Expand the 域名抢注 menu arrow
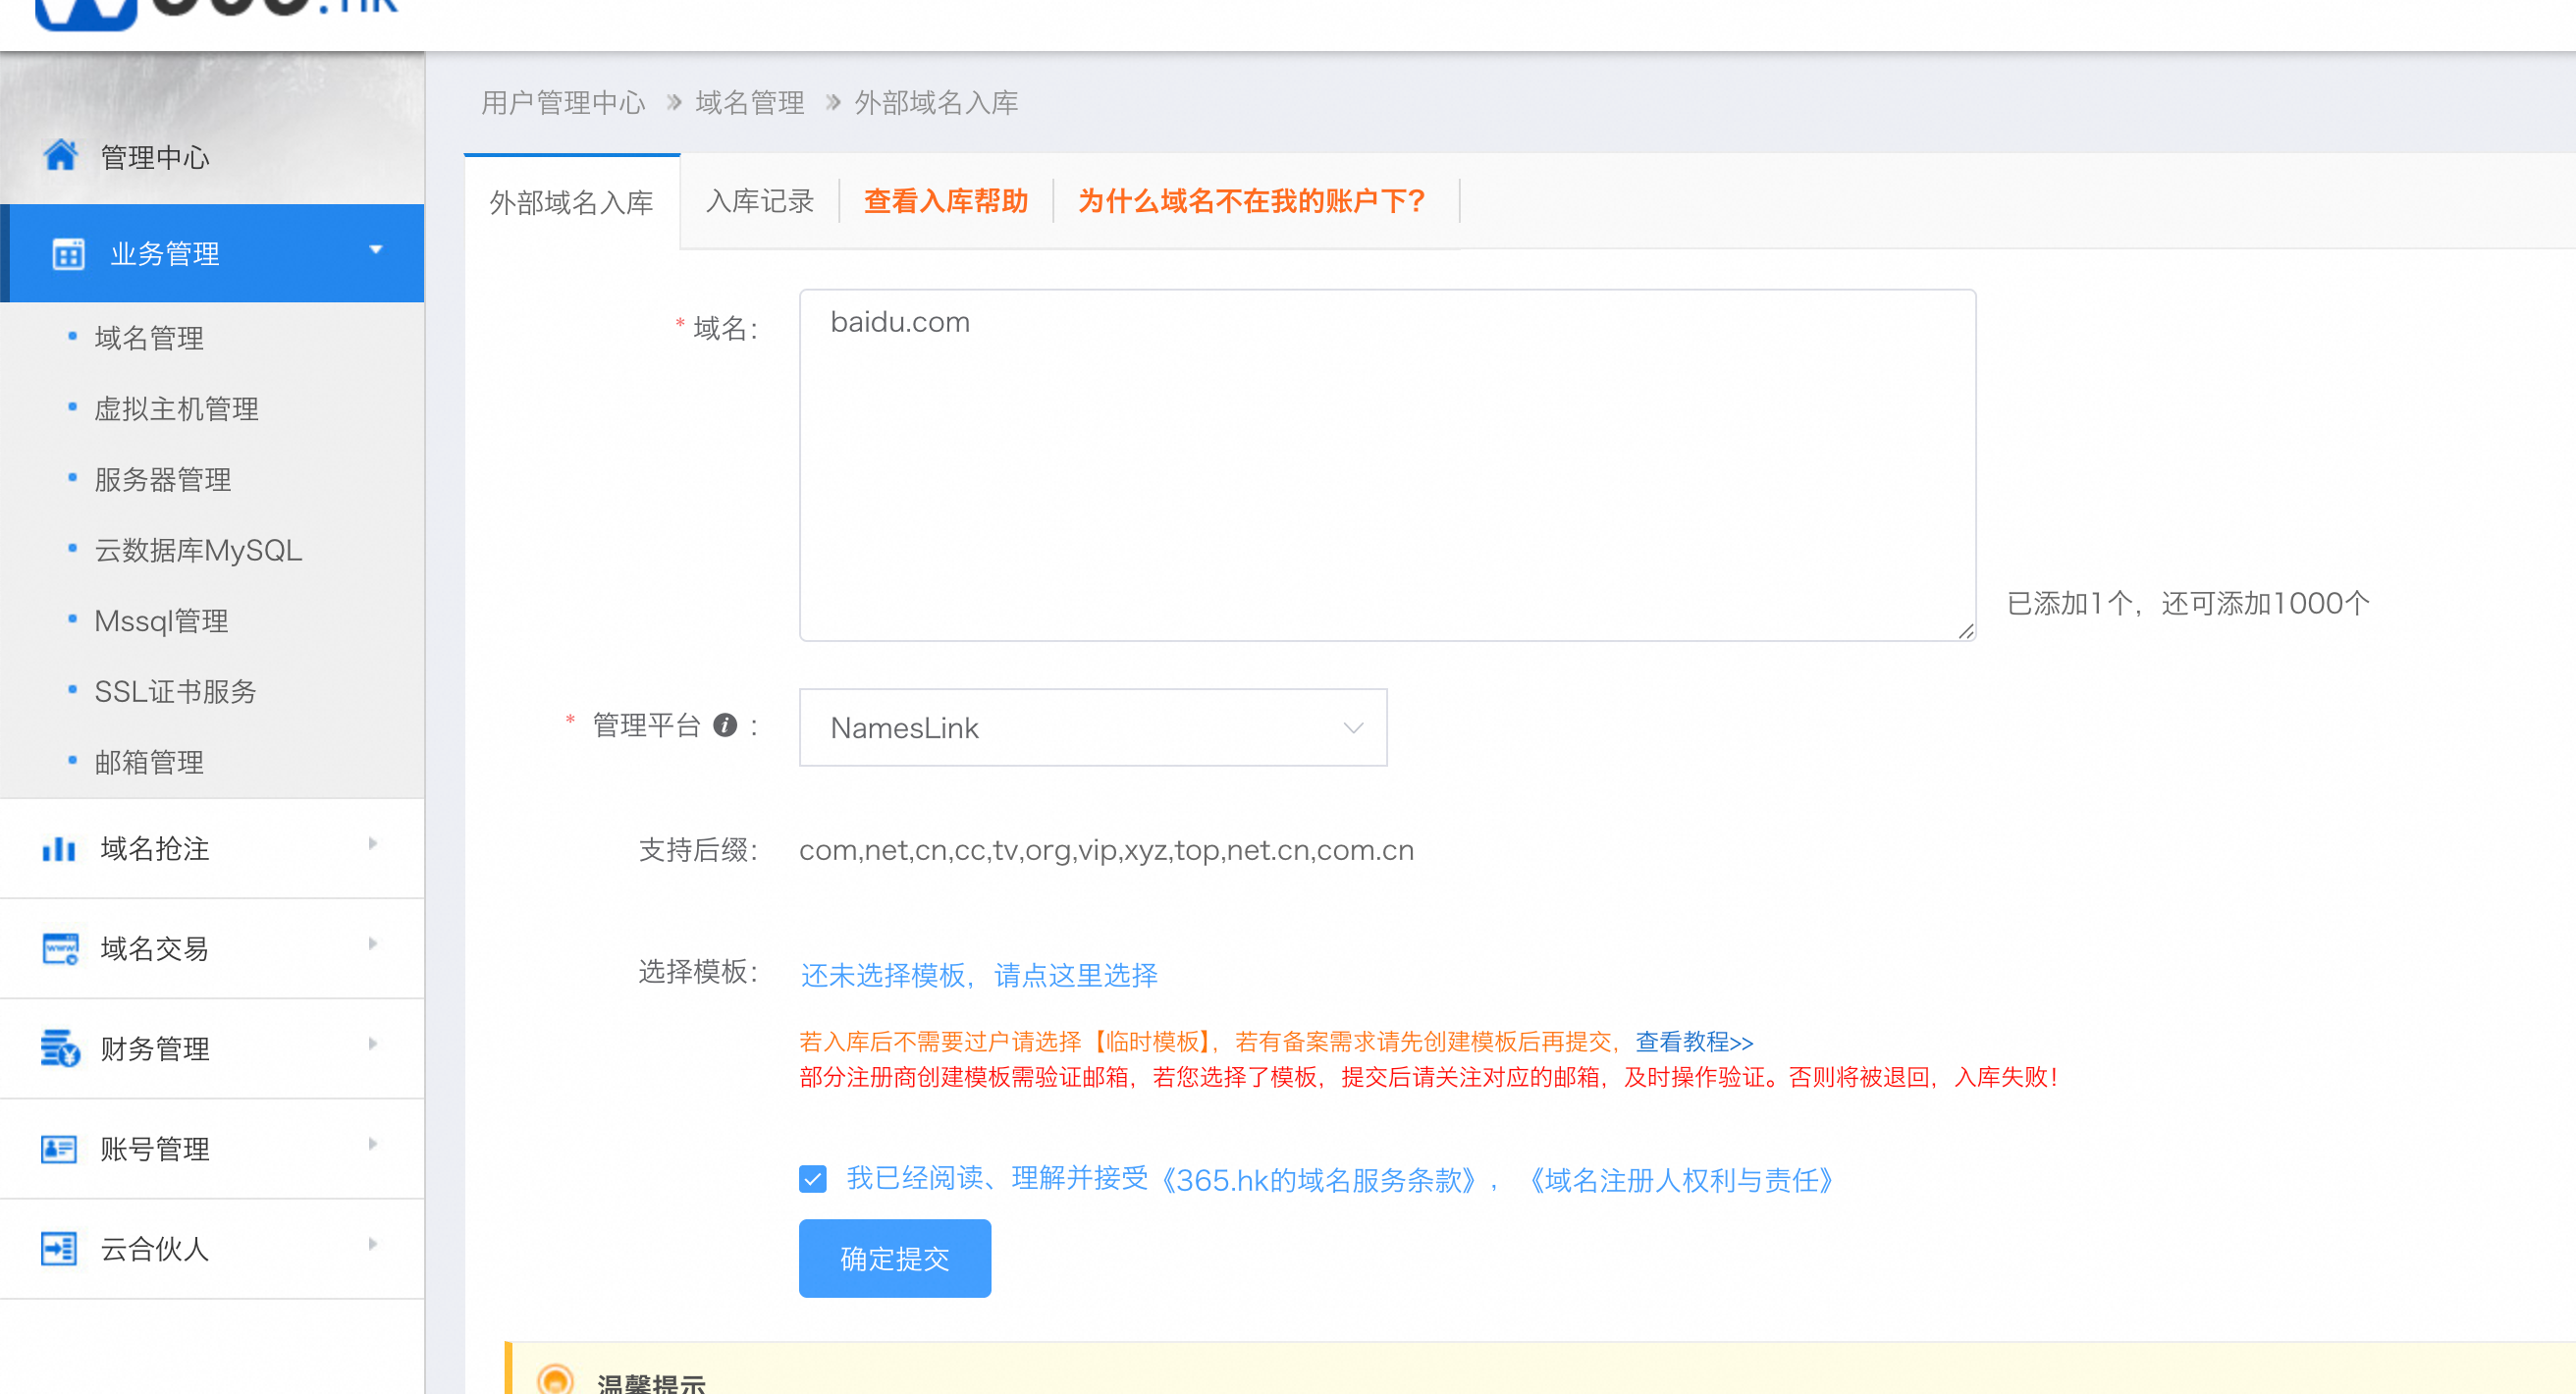 point(373,844)
